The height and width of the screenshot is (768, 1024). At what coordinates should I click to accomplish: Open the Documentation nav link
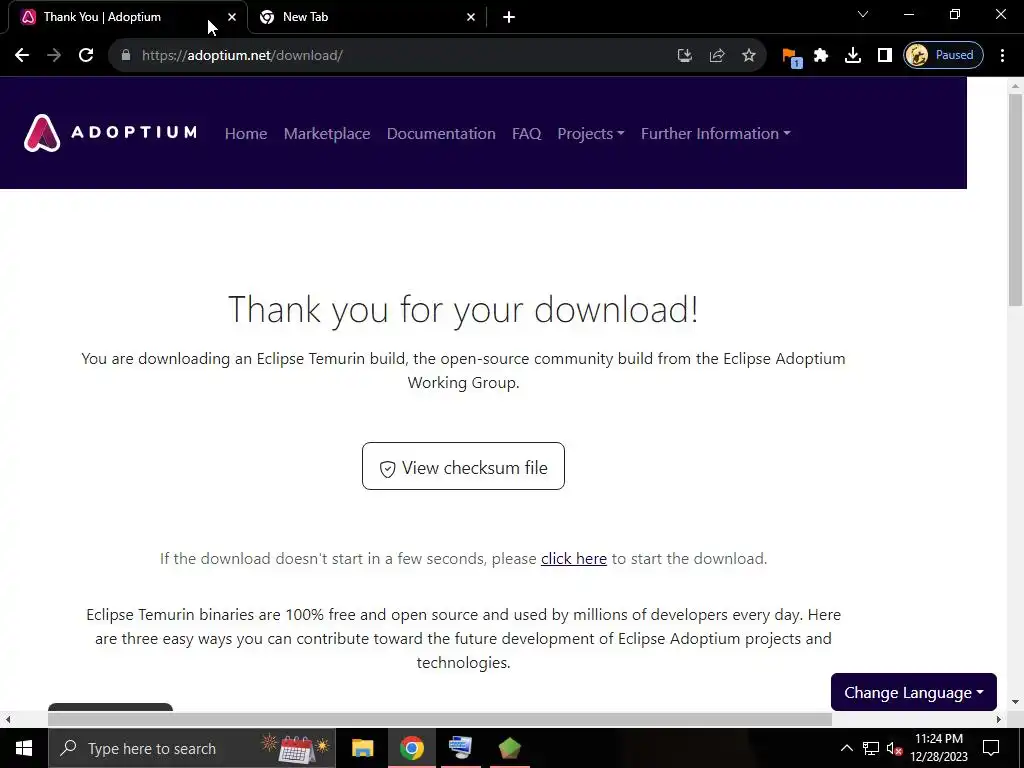[441, 133]
